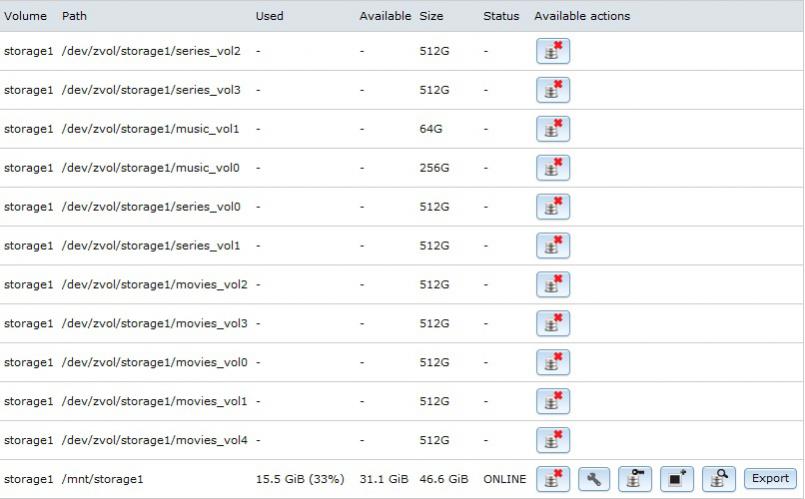Destroy the series_vol2 zvol via its delete icon
This screenshot has height=499, width=805.
[553, 51]
